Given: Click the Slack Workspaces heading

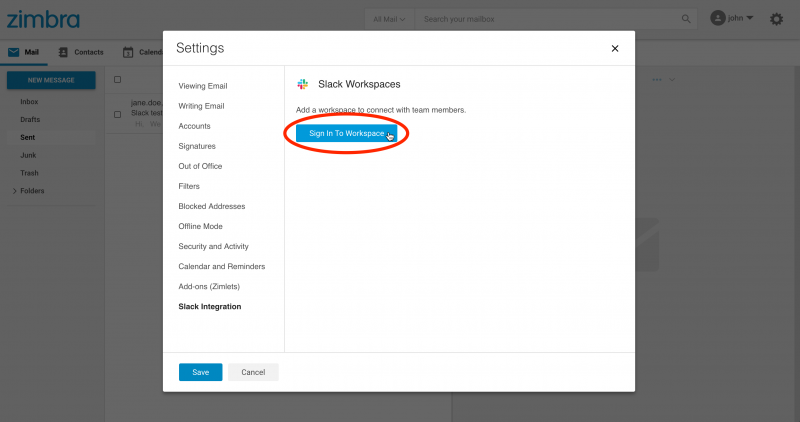Looking at the screenshot, I should pyautogui.click(x=359, y=84).
